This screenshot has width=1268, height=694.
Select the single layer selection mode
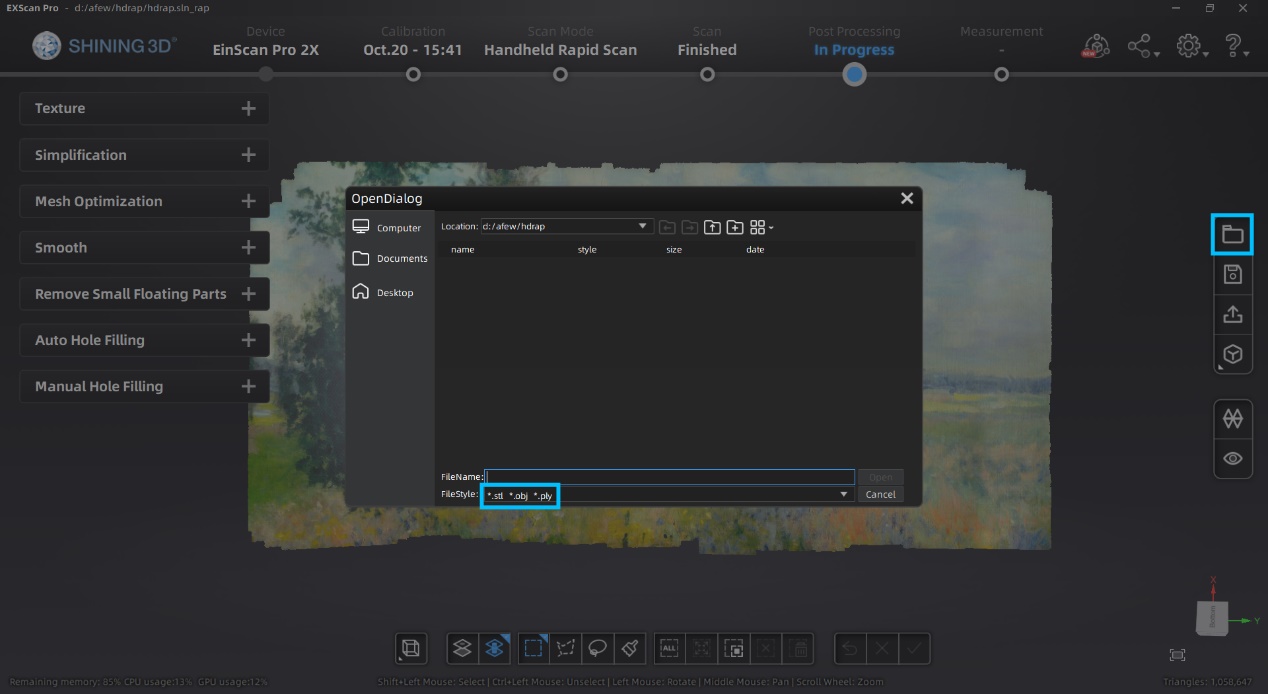(462, 648)
